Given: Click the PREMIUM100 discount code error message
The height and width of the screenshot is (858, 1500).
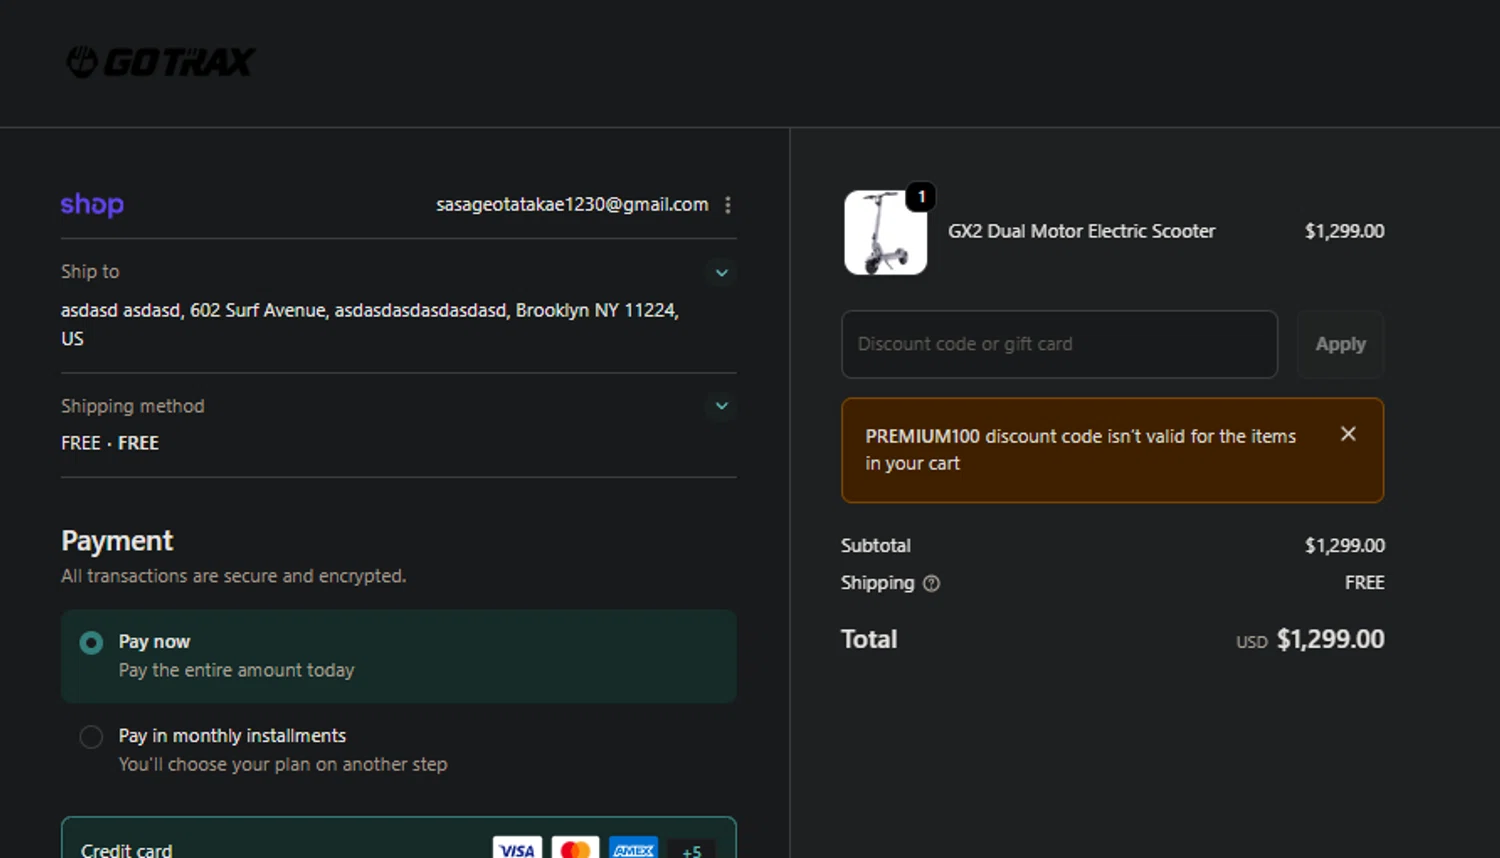Looking at the screenshot, I should pyautogui.click(x=1081, y=450).
